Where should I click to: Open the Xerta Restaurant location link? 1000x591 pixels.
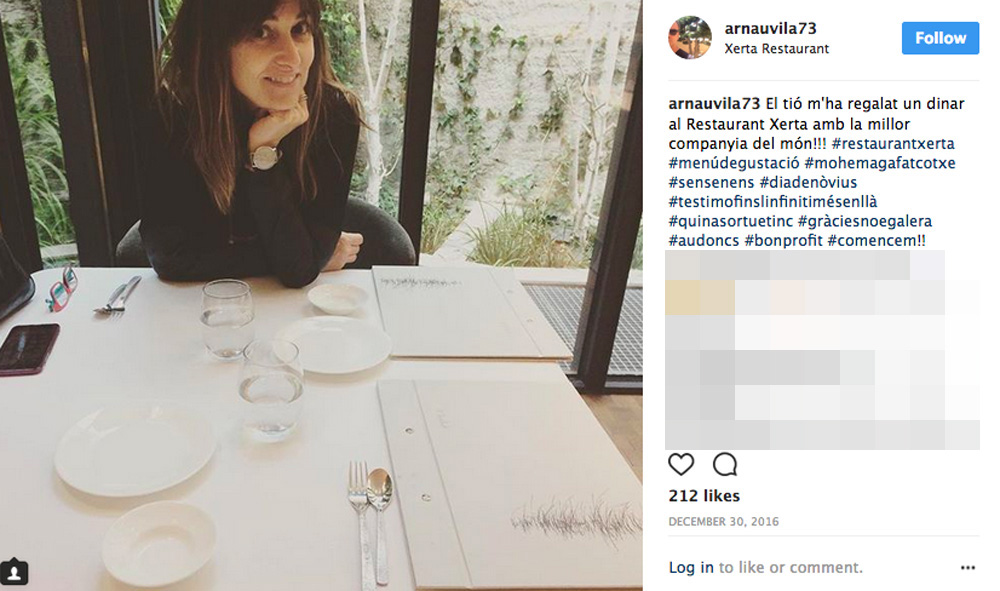tap(777, 48)
